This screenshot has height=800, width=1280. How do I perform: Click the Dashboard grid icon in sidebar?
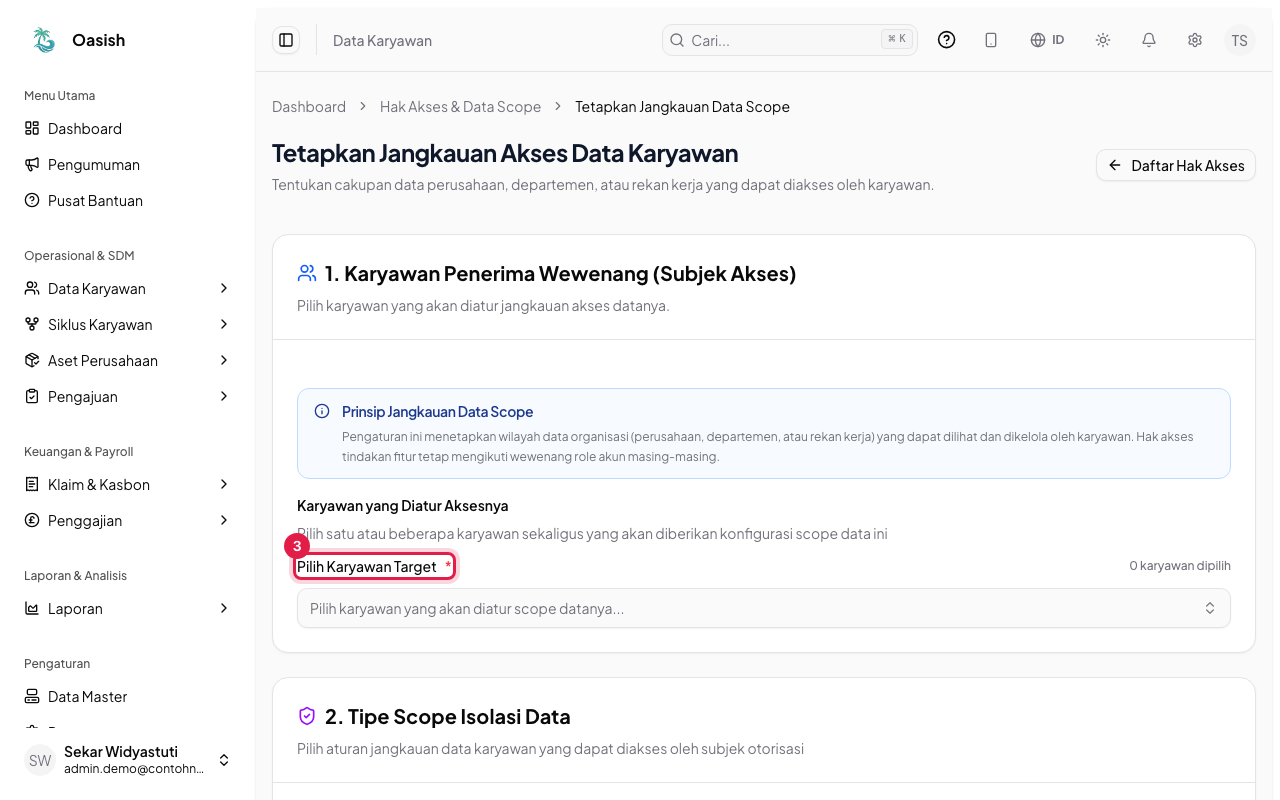32,128
